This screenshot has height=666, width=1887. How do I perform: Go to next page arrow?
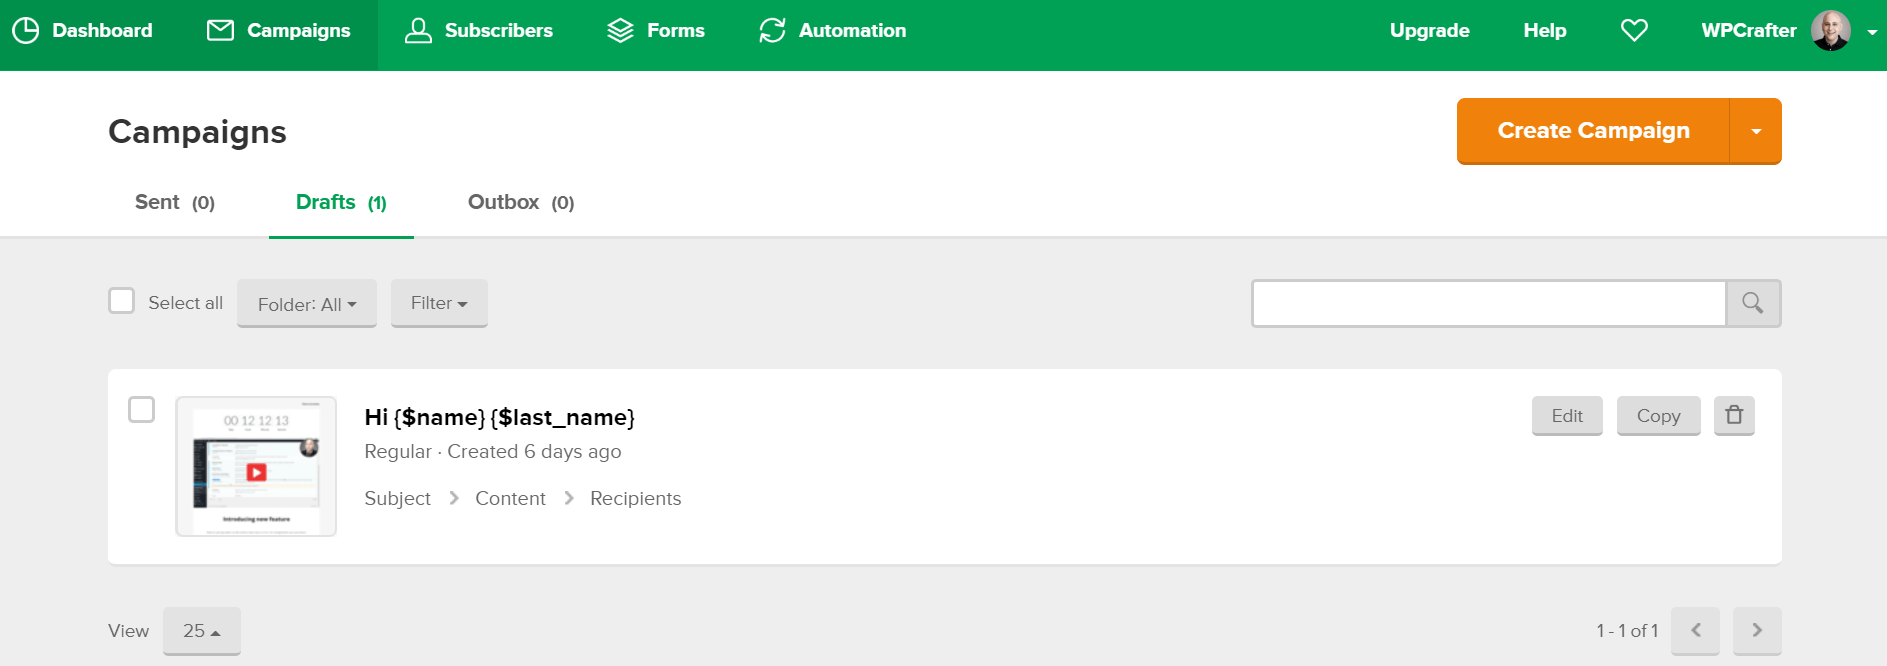1757,630
